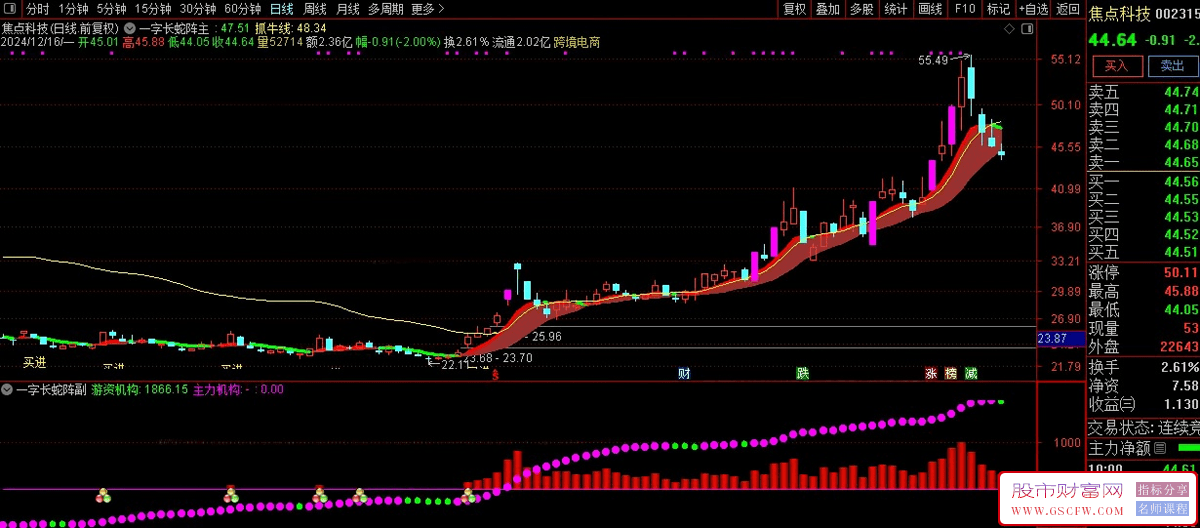Expand the 一字长蛇阵副 sub-indicator dropdown

pyautogui.click(x=8, y=390)
